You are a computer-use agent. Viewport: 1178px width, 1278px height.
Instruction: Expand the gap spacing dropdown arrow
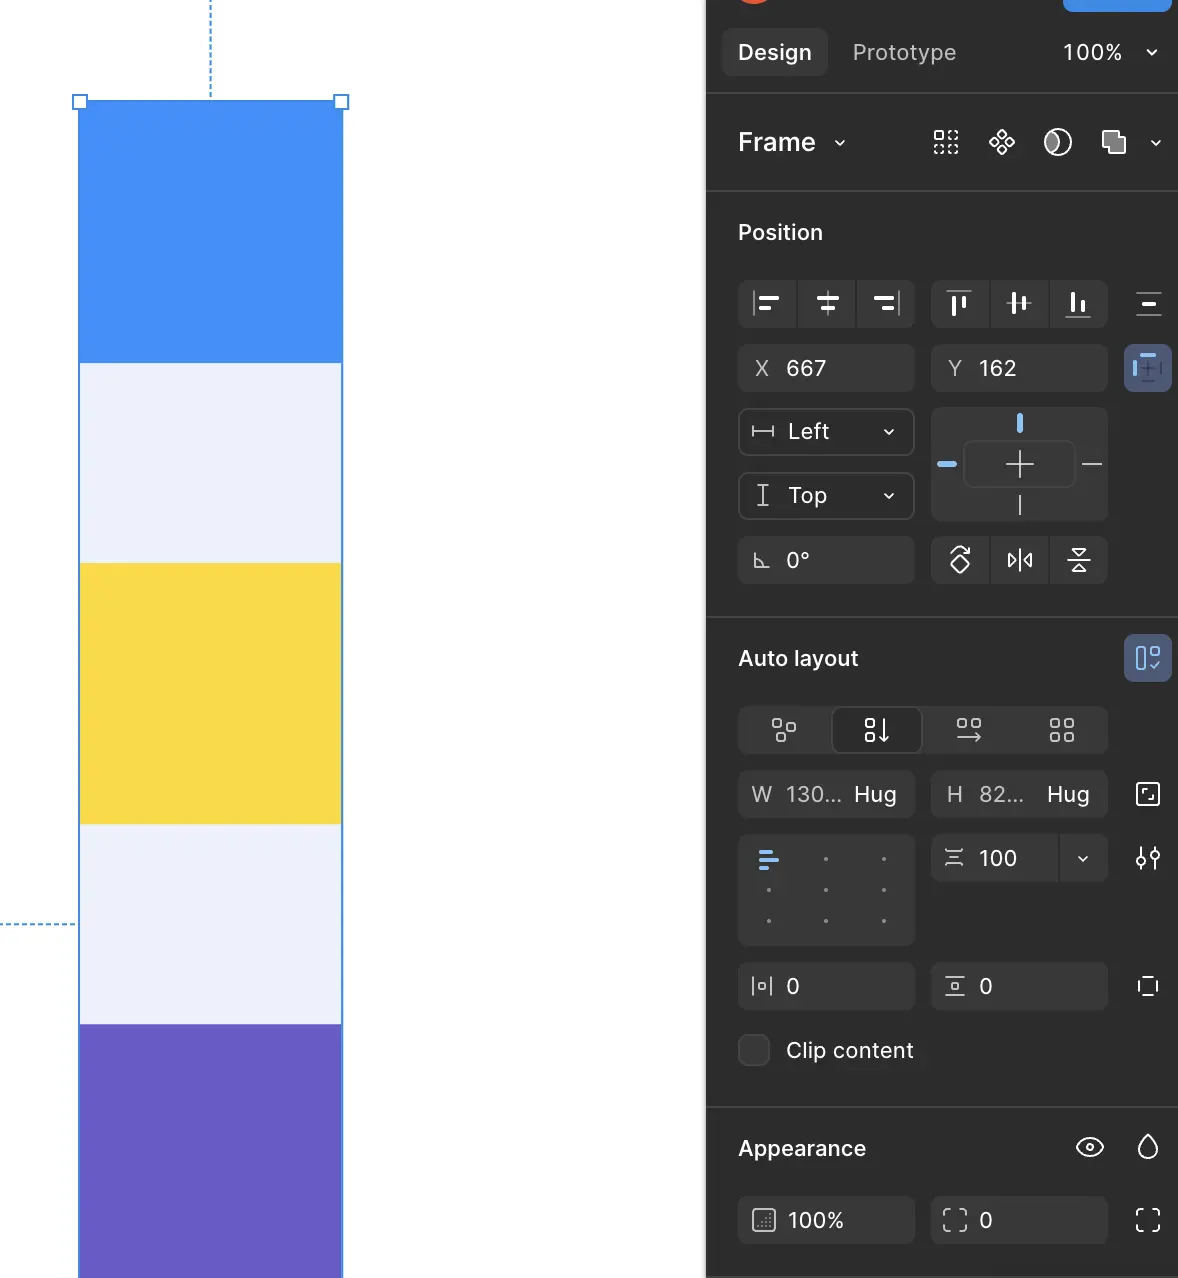[x=1082, y=858]
